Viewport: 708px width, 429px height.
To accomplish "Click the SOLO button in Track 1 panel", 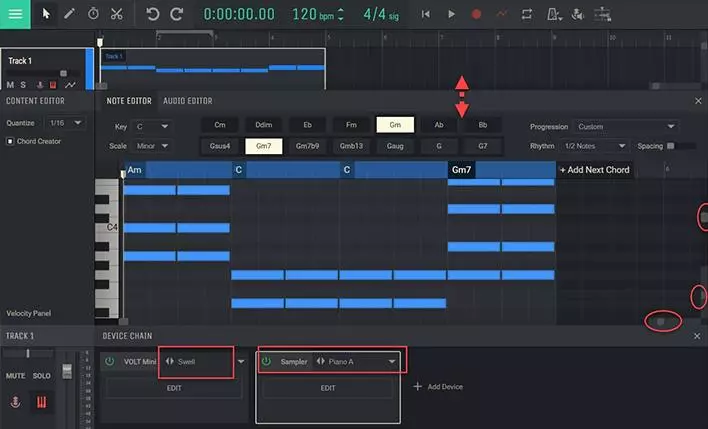I will (x=42, y=376).
